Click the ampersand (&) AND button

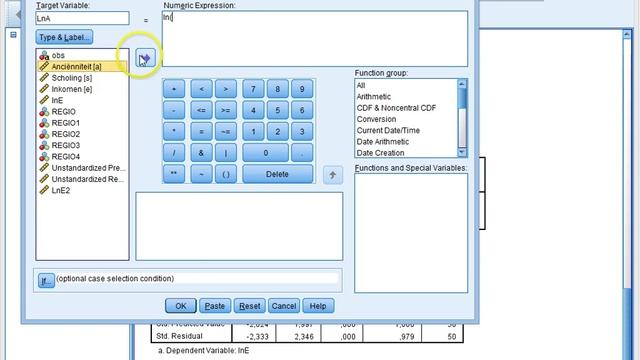click(x=201, y=153)
